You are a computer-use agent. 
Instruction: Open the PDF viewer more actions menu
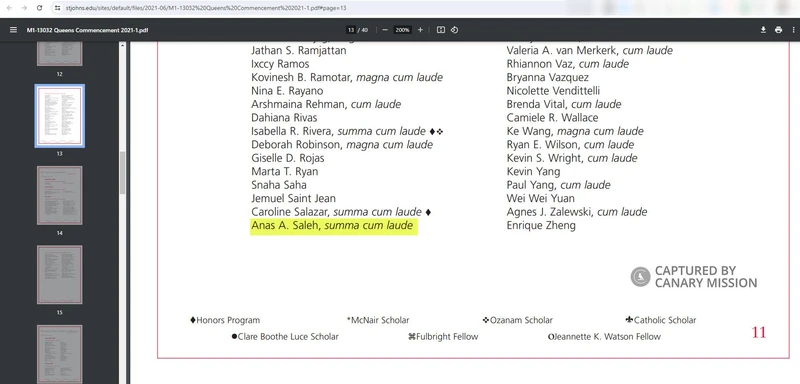(793, 30)
